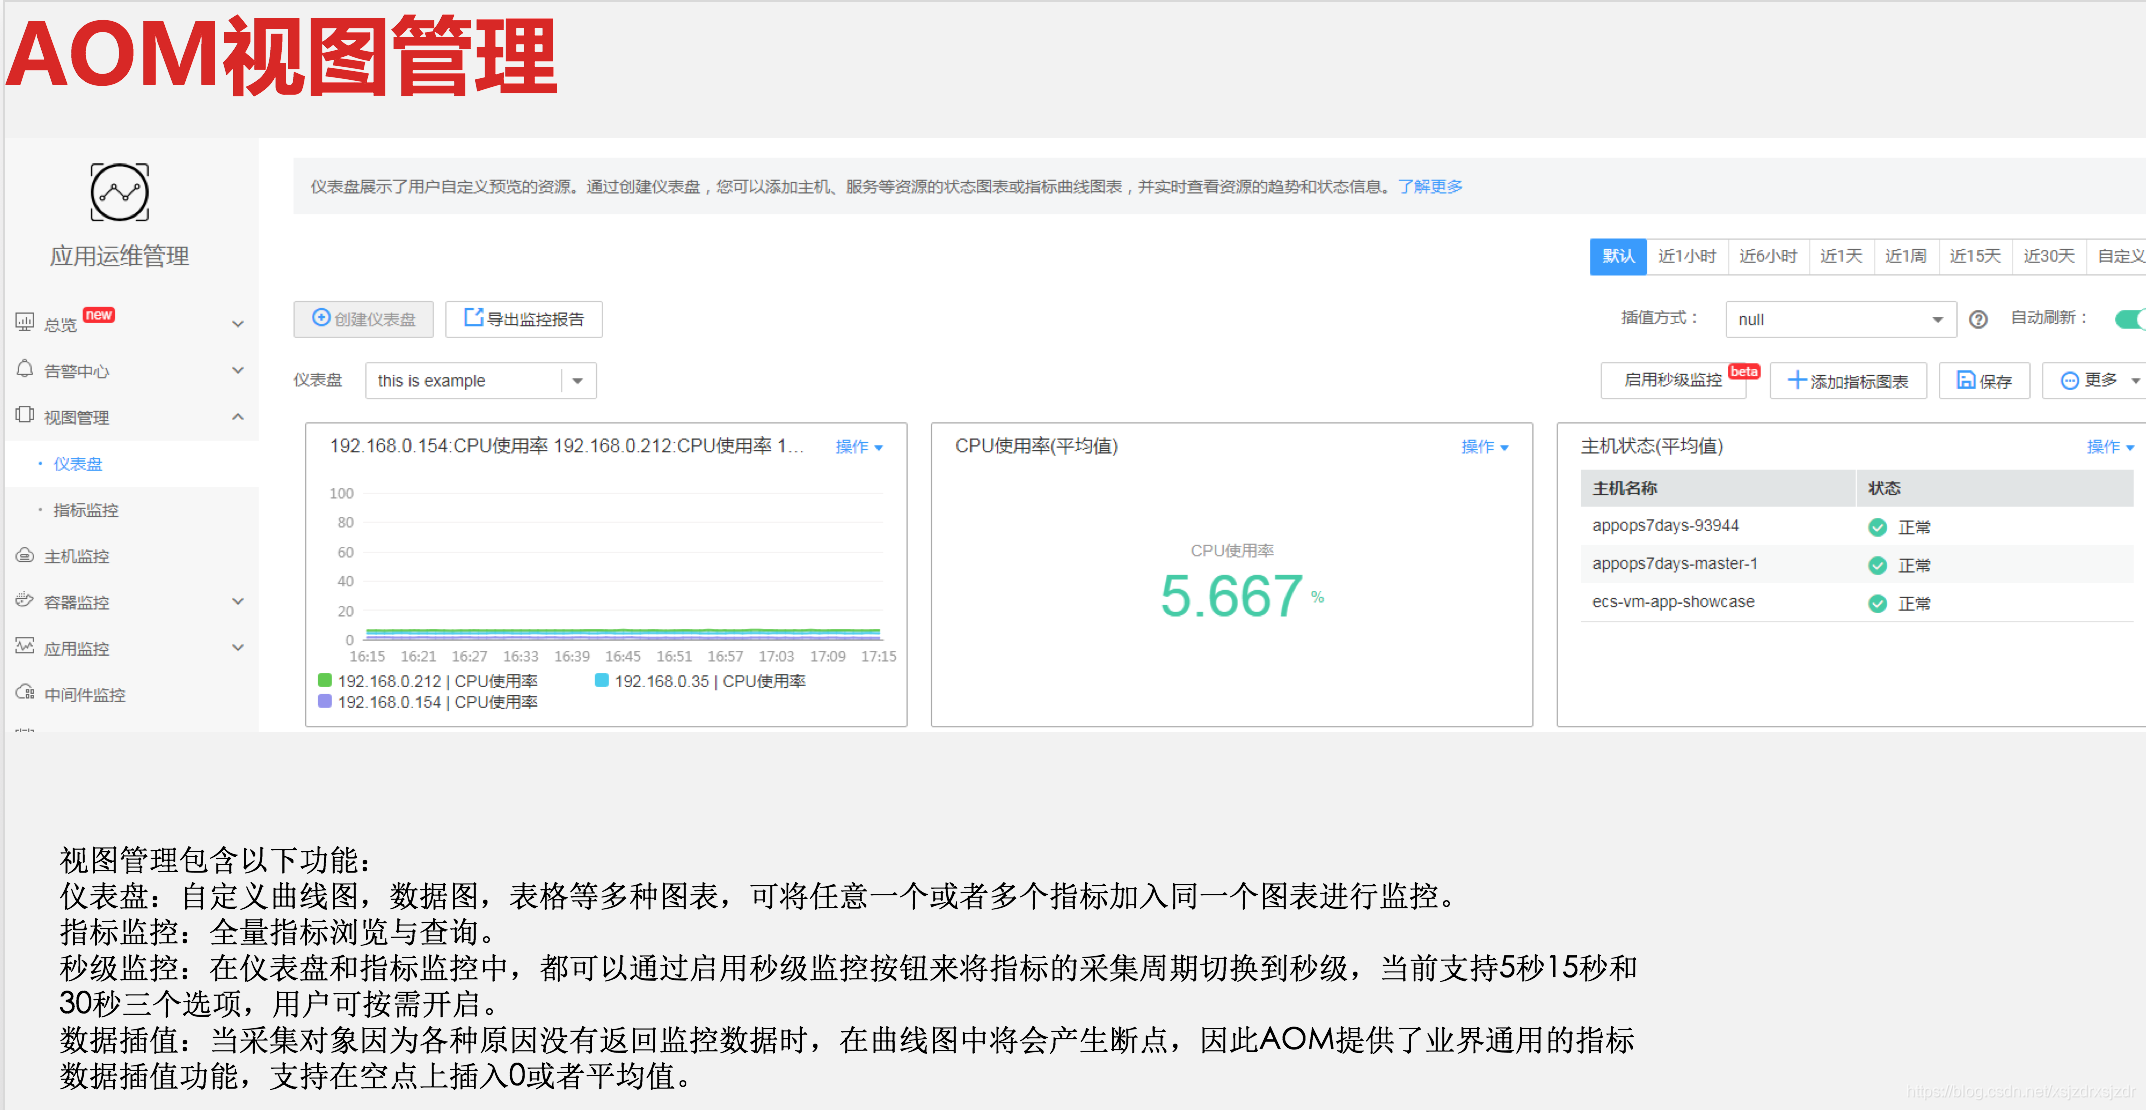Click the application operations management logo icon
Screen dimensions: 2146x1110
120,192
